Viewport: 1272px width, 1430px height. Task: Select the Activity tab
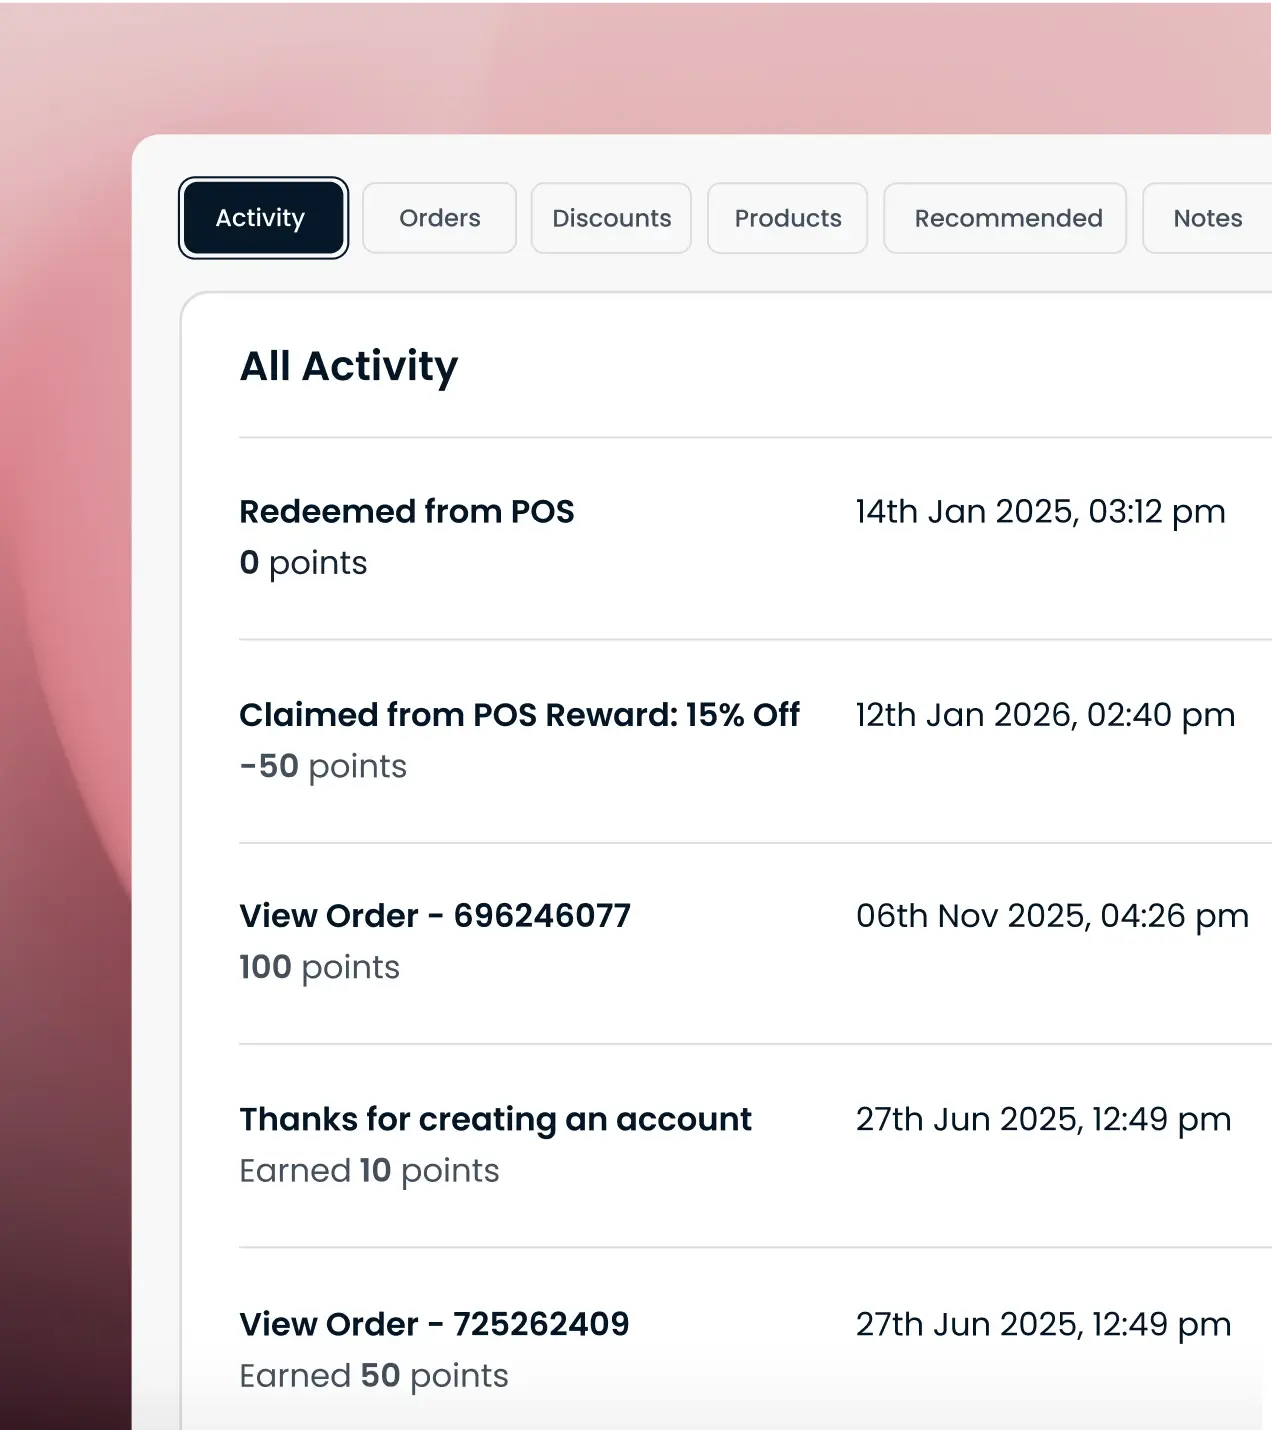click(x=262, y=217)
